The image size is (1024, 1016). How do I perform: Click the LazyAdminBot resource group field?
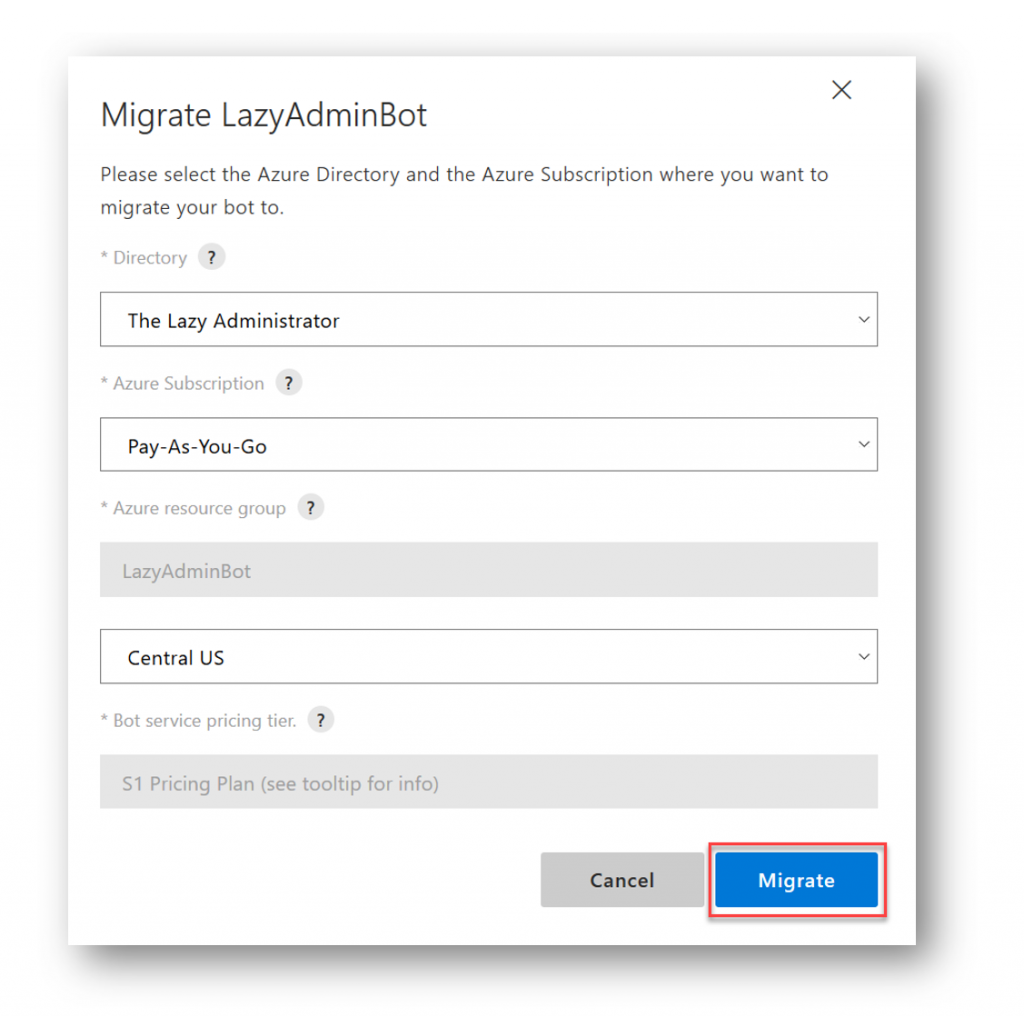[x=488, y=569]
